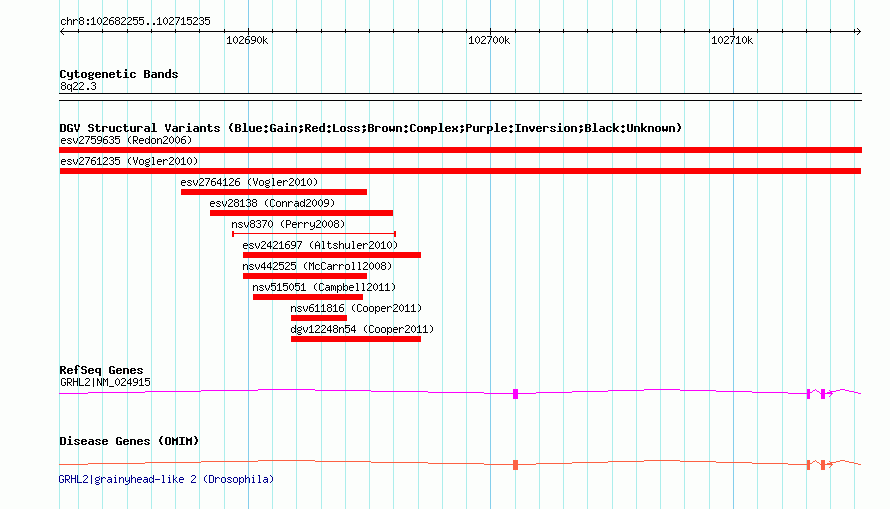The height and width of the screenshot is (509, 890).
Task: Click the esv2761235 (Vogler2010) variant bar
Action: [x=460, y=171]
